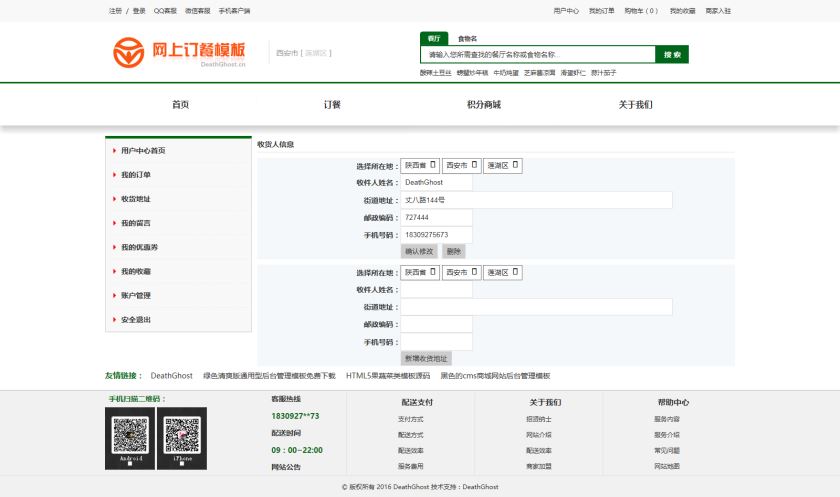840x497 pixels.
Task: Open the 莲湖区 district dropdown in first address
Action: (502, 165)
